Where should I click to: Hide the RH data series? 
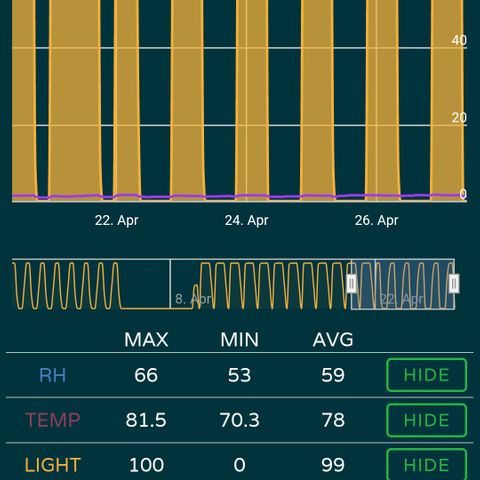pyautogui.click(x=426, y=375)
